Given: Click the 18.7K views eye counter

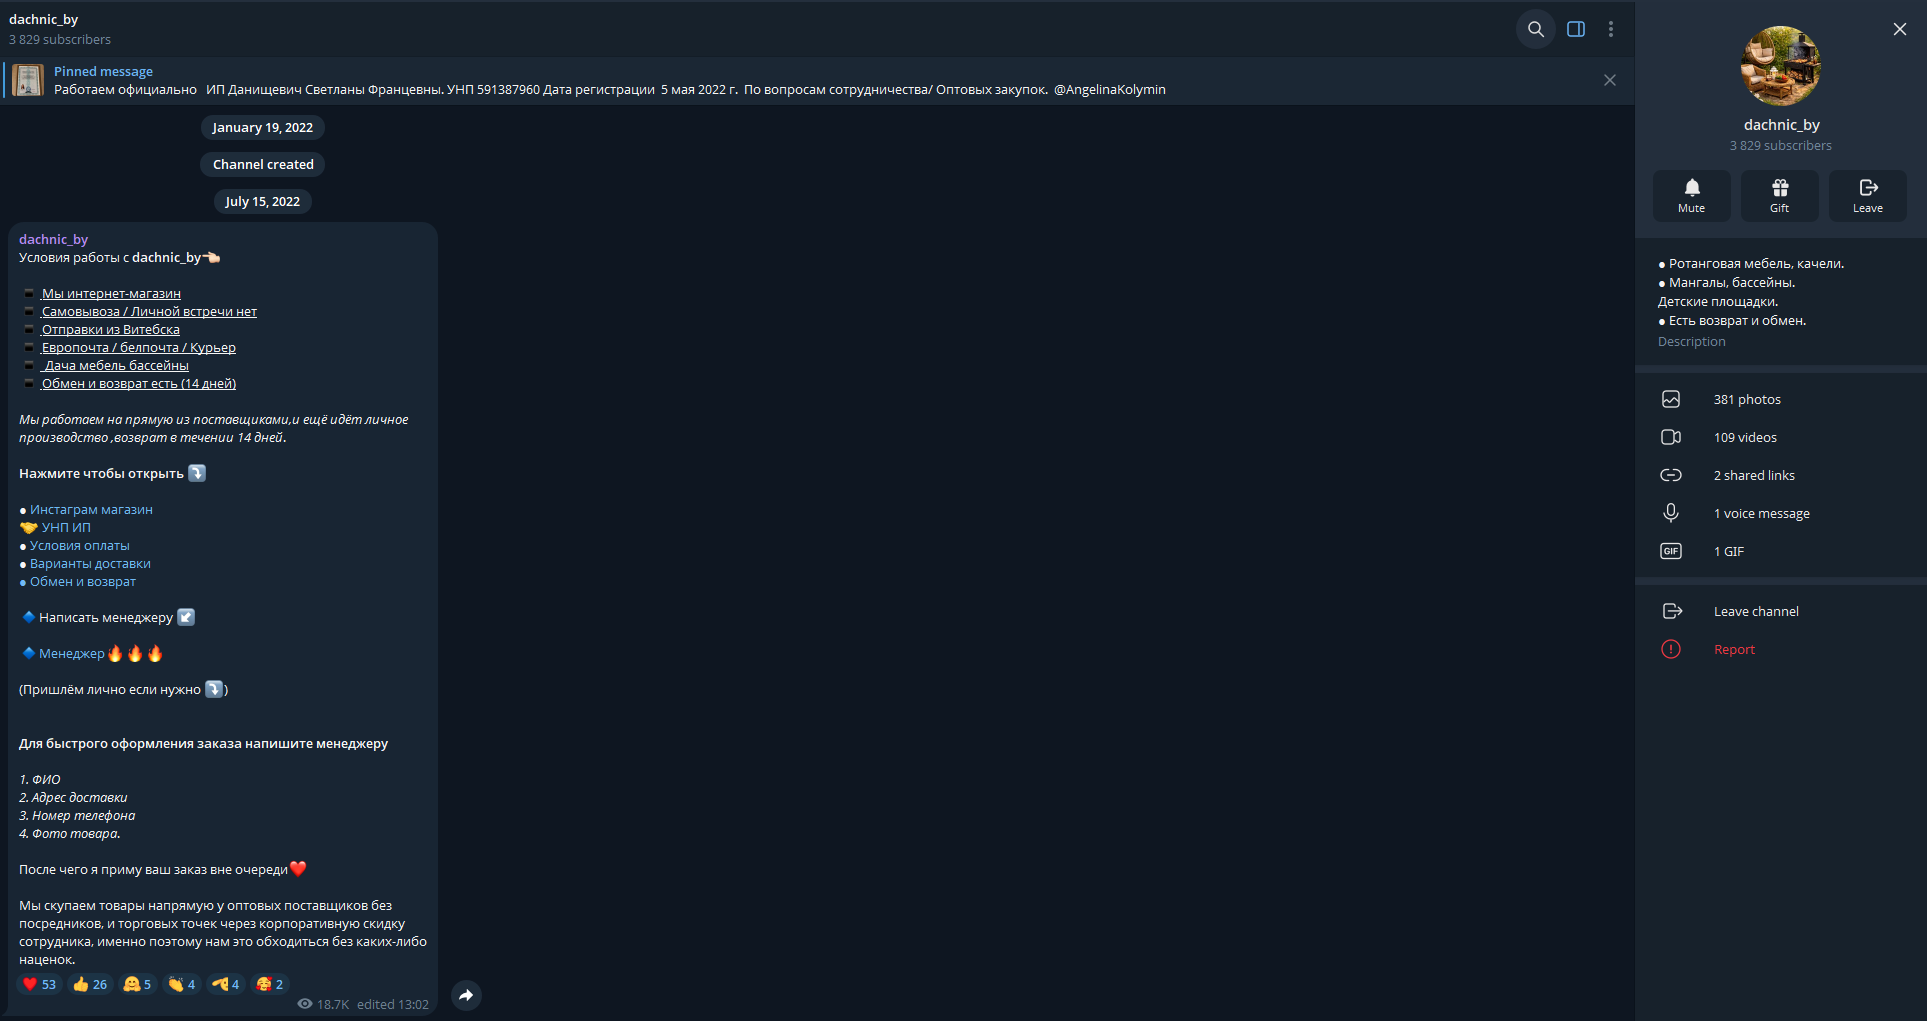Looking at the screenshot, I should click(x=323, y=1004).
